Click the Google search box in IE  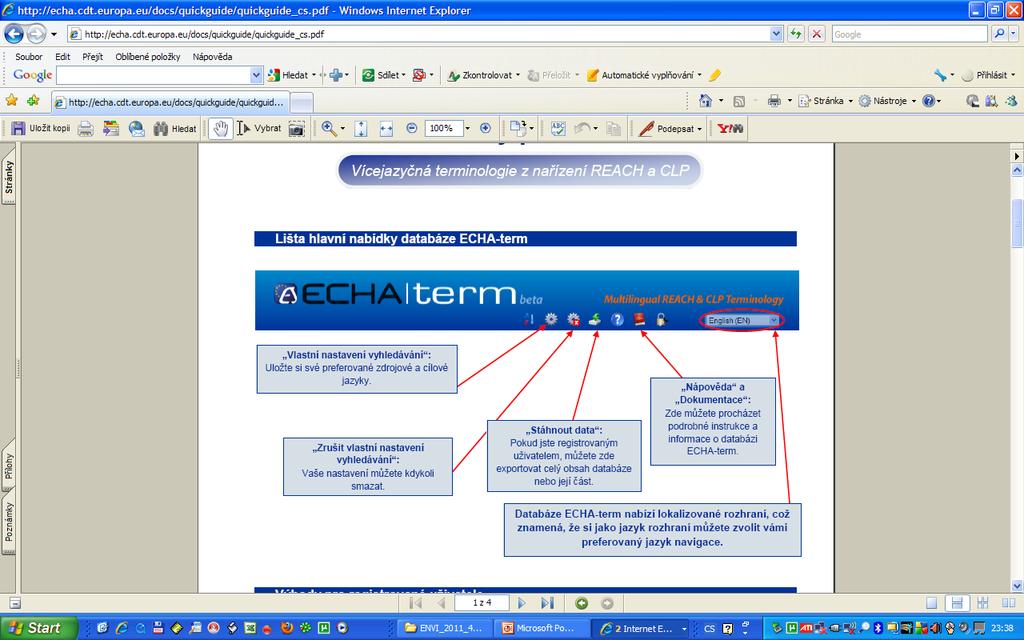pos(909,34)
